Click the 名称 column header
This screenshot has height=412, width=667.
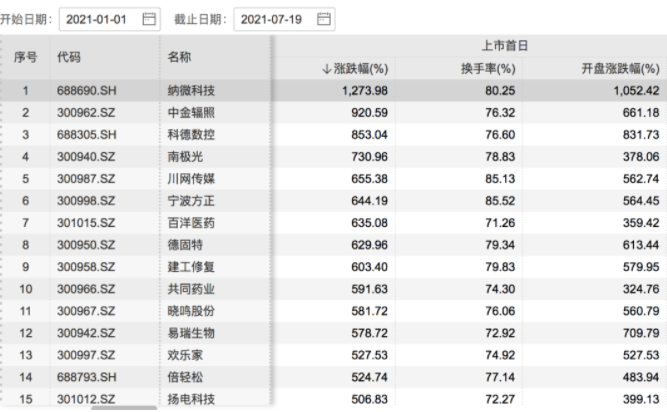click(179, 57)
